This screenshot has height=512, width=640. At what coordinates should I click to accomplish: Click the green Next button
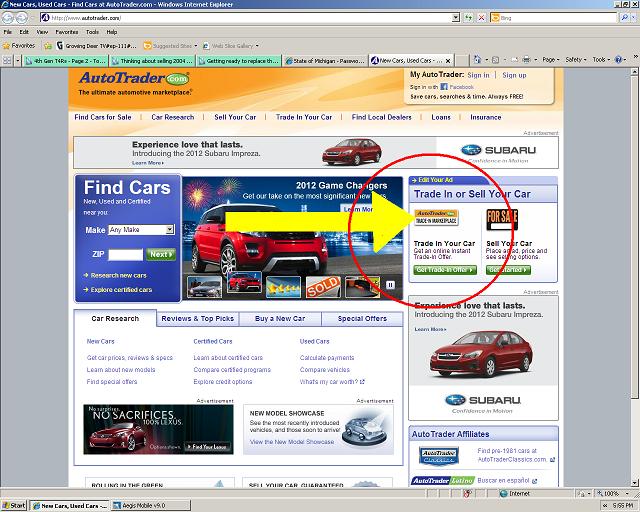click(161, 254)
